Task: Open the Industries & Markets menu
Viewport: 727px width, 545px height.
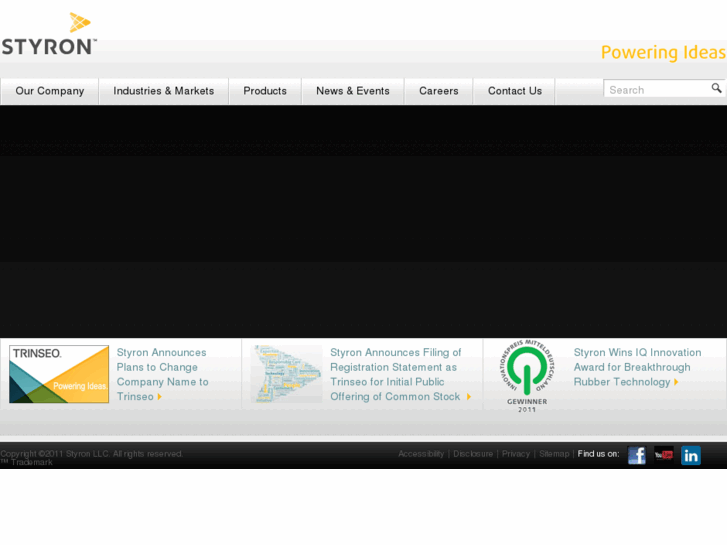Action: click(x=164, y=91)
